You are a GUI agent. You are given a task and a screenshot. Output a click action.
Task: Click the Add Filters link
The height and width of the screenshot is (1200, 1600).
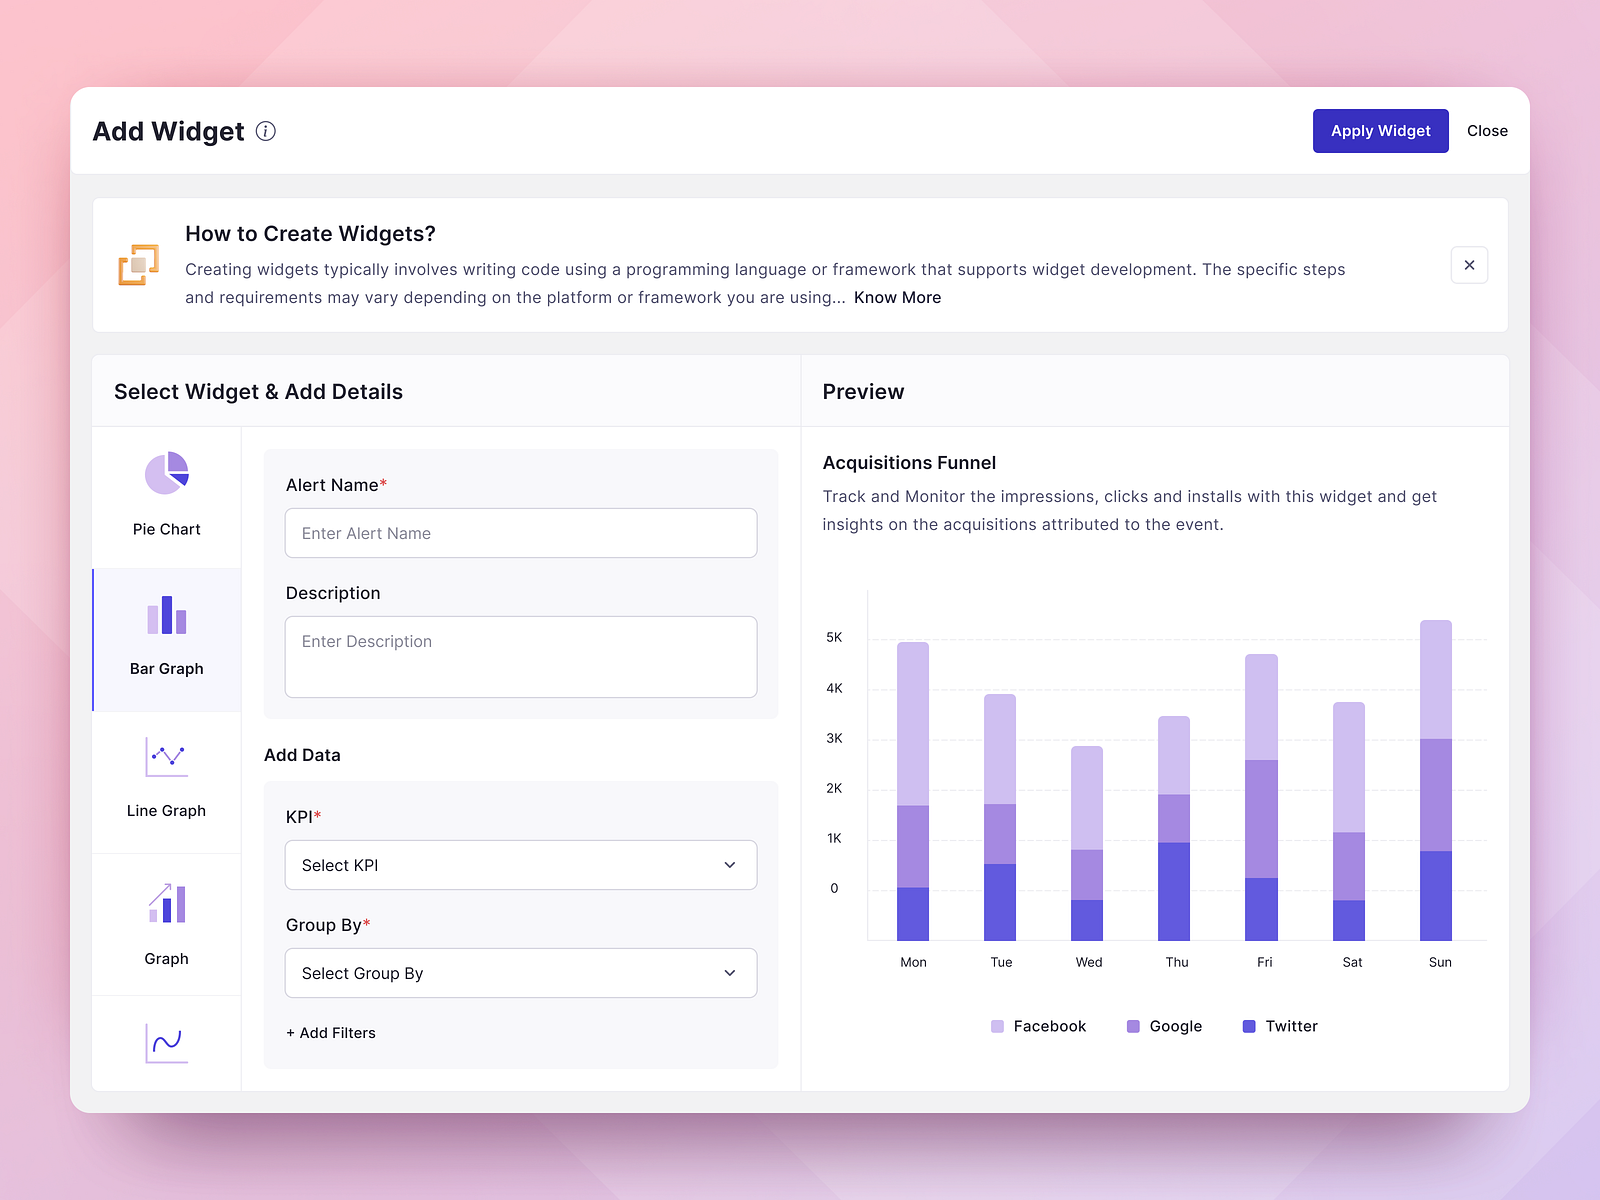[330, 1033]
